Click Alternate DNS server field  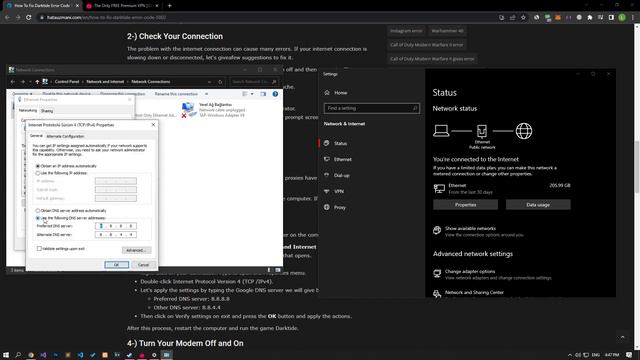pos(116,235)
